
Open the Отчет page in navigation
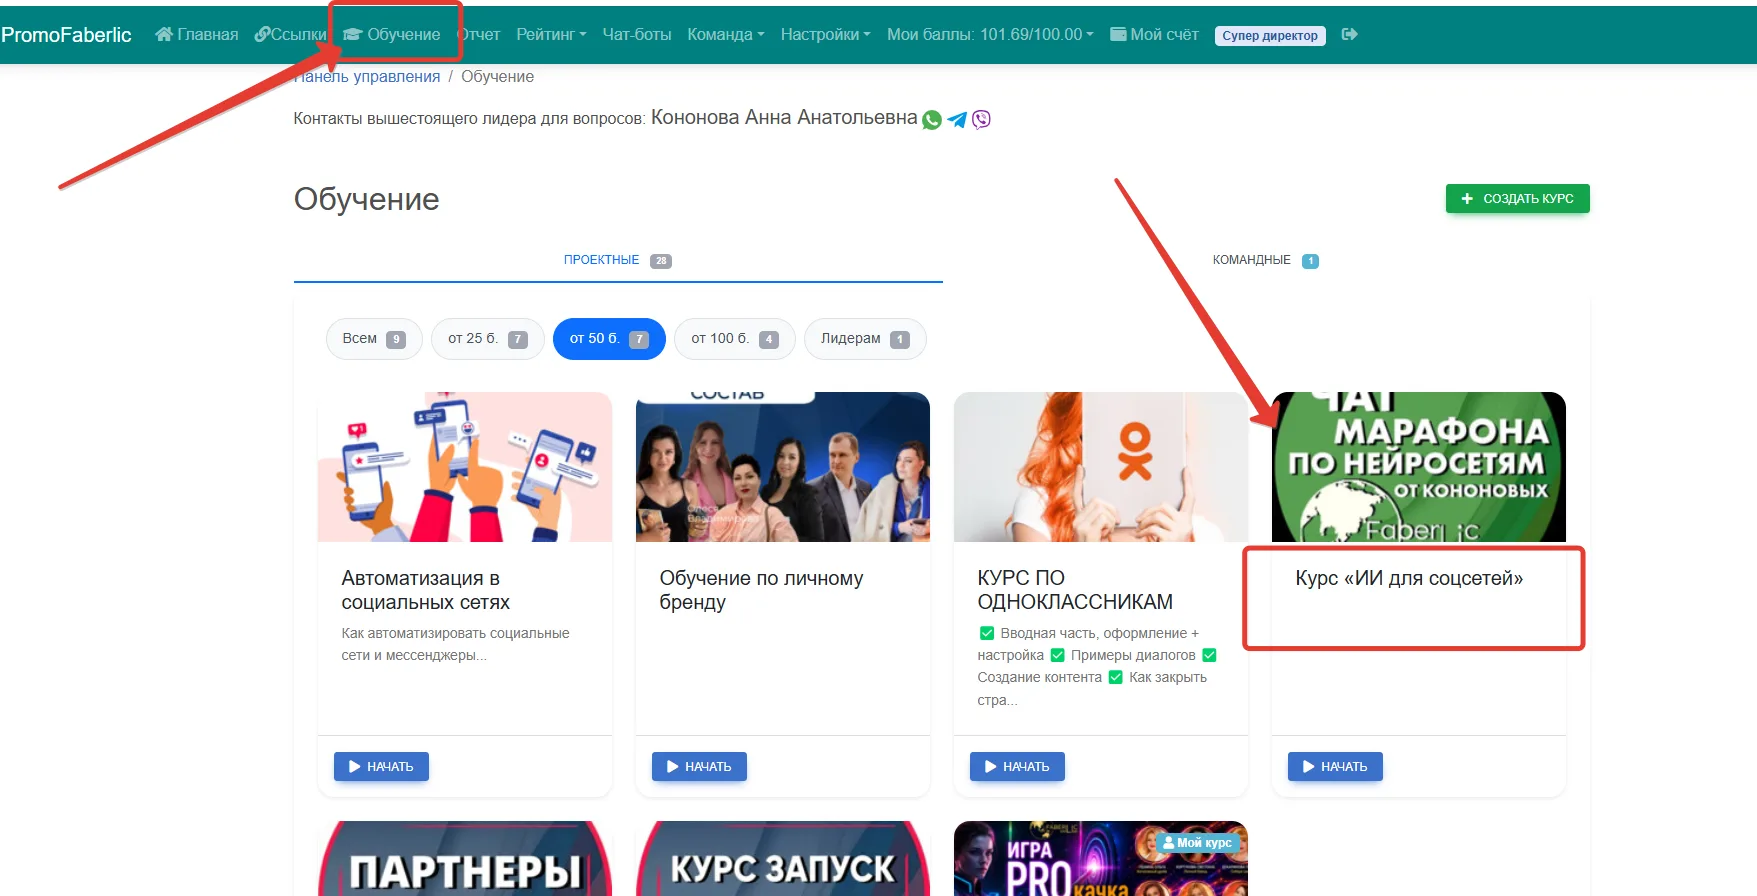point(479,34)
